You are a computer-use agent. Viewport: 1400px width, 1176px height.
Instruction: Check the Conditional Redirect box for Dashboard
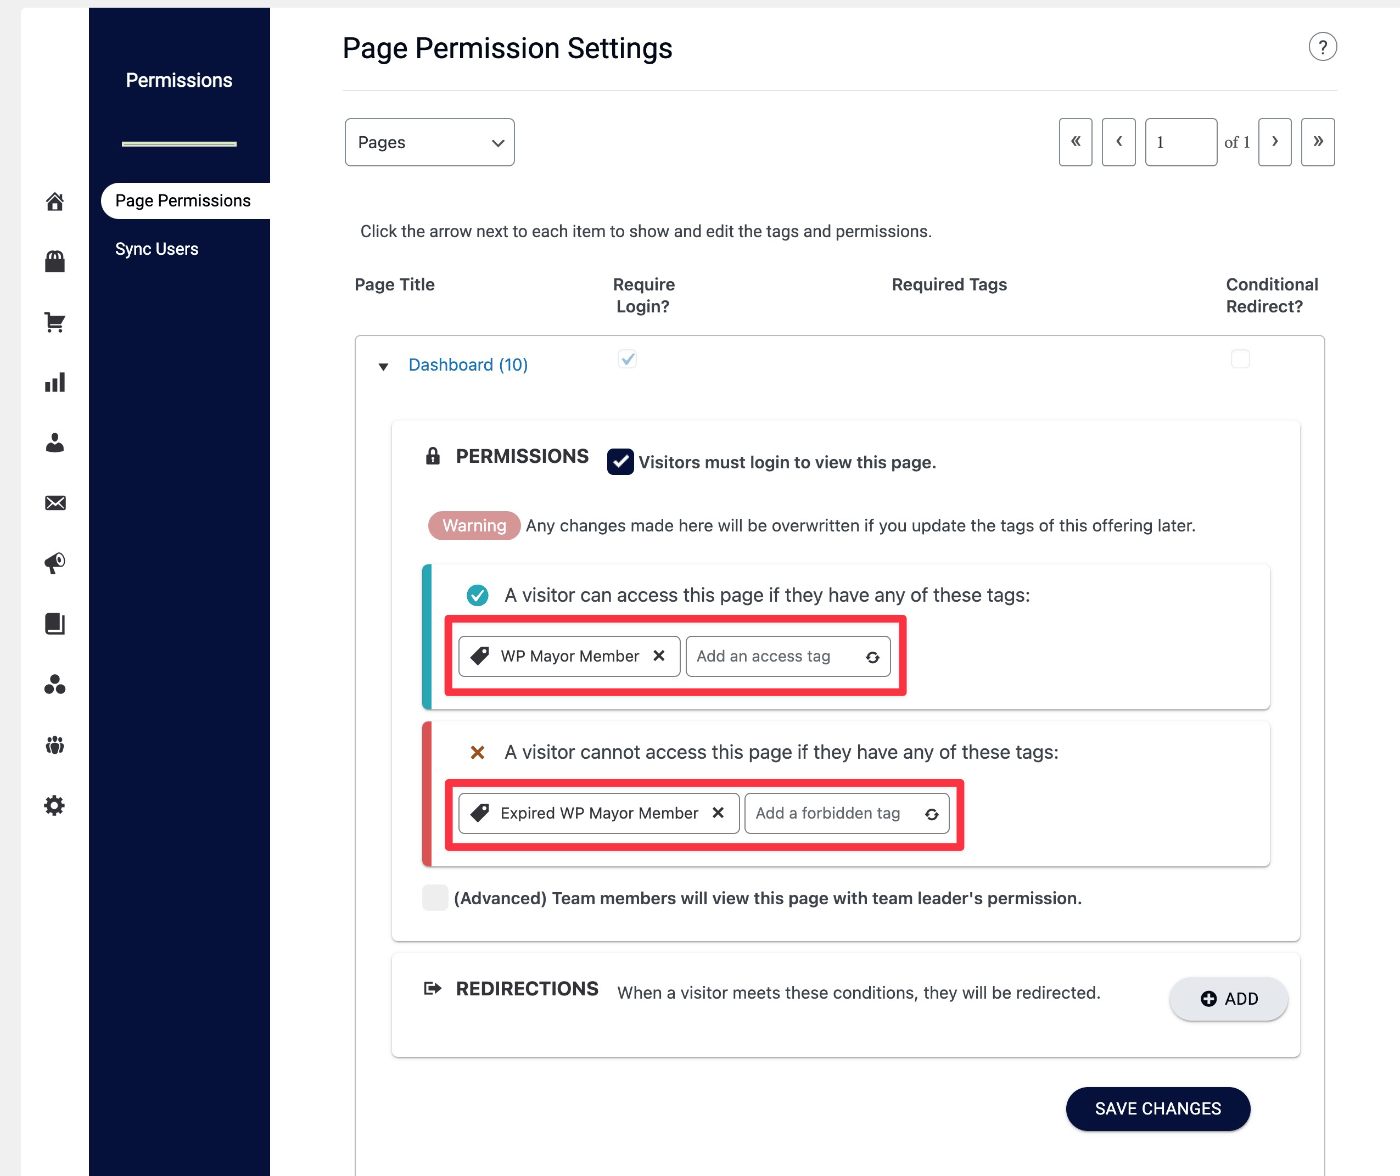tap(1241, 359)
